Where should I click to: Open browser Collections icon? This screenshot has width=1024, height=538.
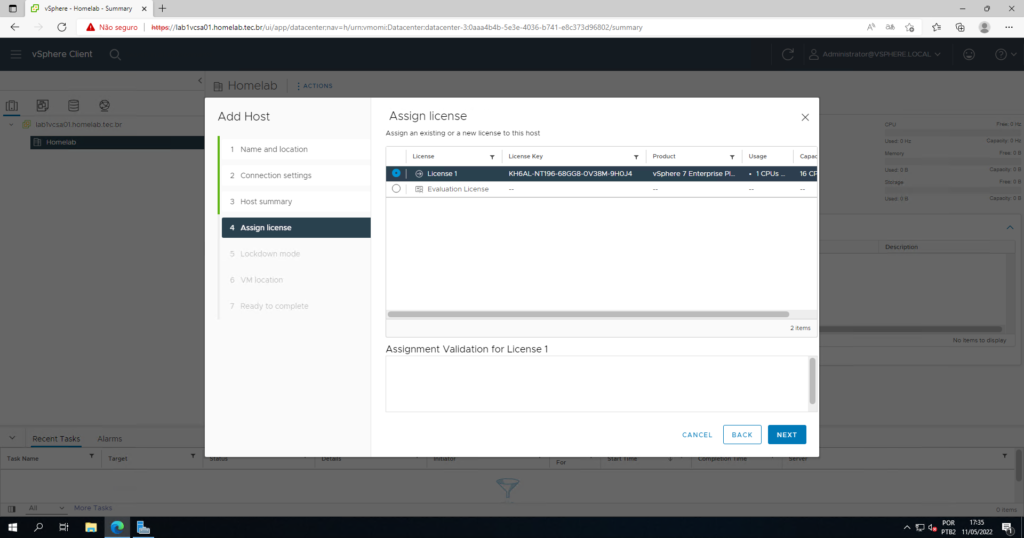pos(960,27)
